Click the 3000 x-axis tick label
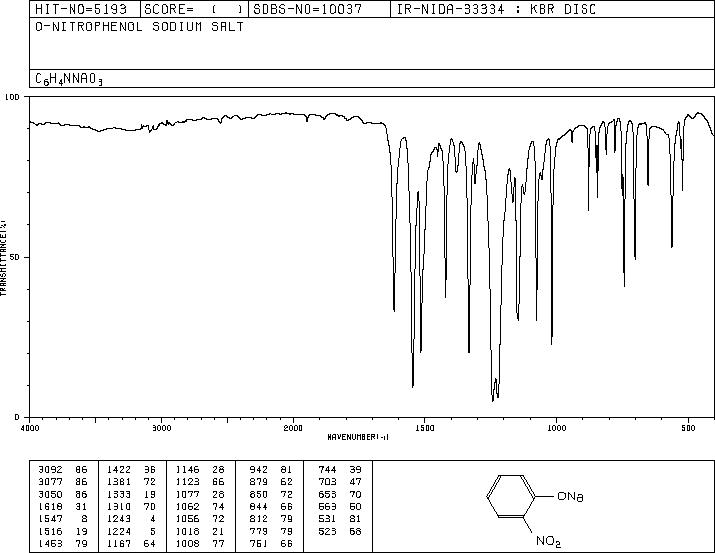This screenshot has width=715, height=553. tap(161, 428)
